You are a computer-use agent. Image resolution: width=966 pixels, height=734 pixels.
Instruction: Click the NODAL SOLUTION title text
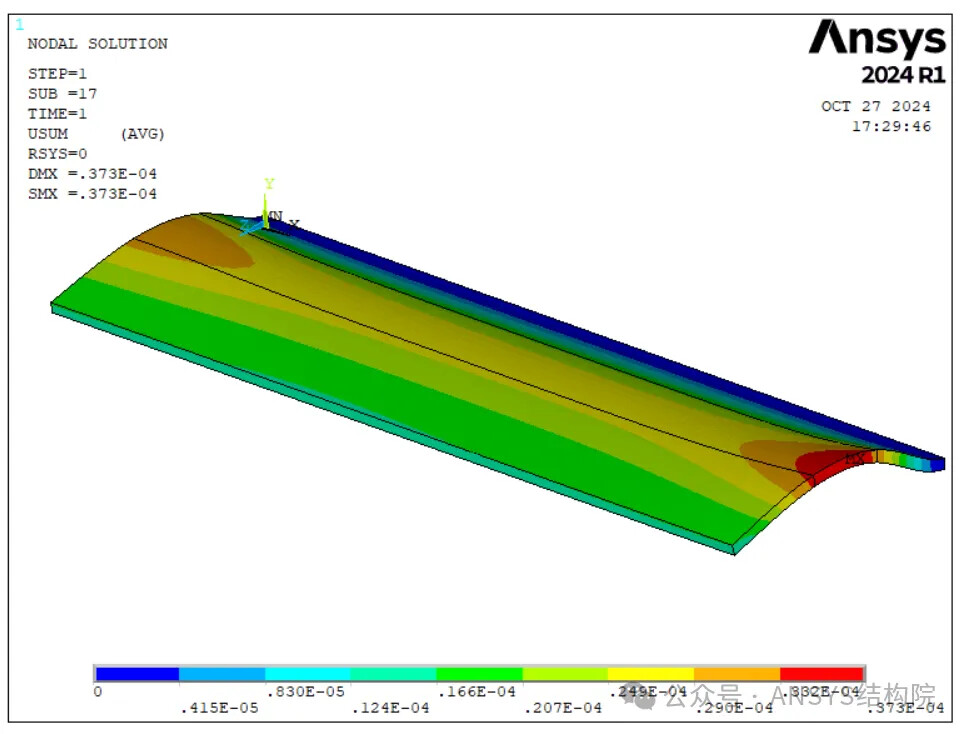97,44
